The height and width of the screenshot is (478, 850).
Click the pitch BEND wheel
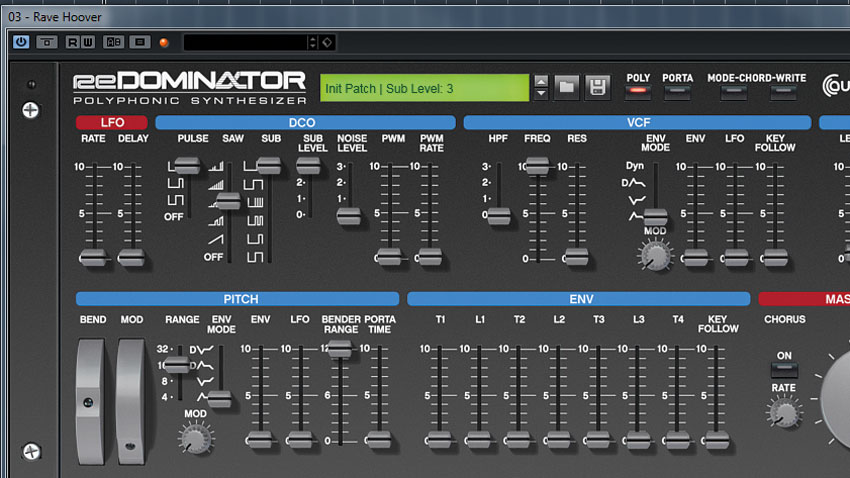click(x=90, y=402)
